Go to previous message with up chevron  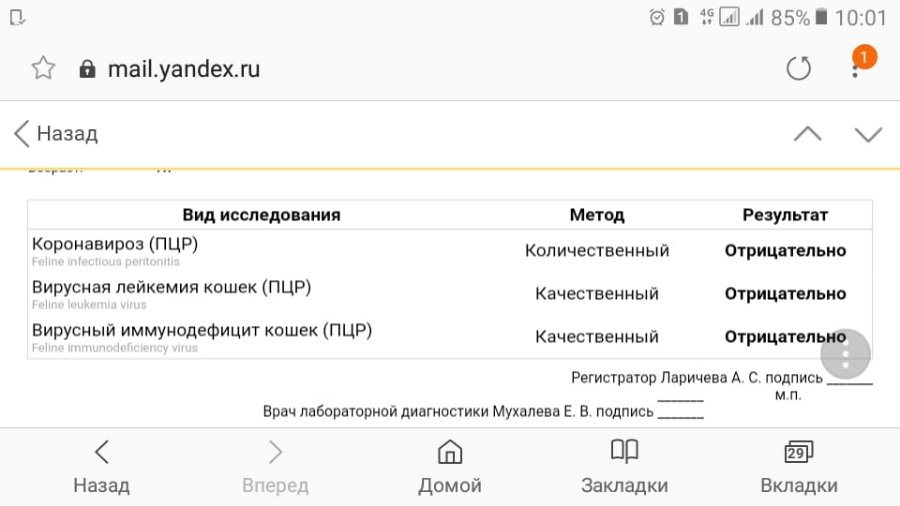click(808, 134)
